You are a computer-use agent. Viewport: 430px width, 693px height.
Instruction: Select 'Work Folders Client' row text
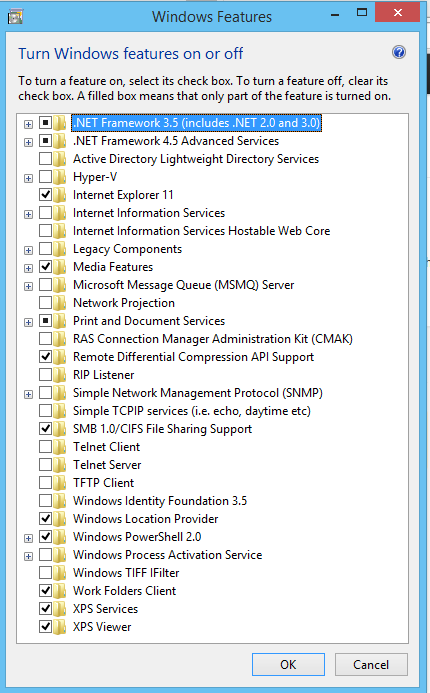tap(125, 591)
